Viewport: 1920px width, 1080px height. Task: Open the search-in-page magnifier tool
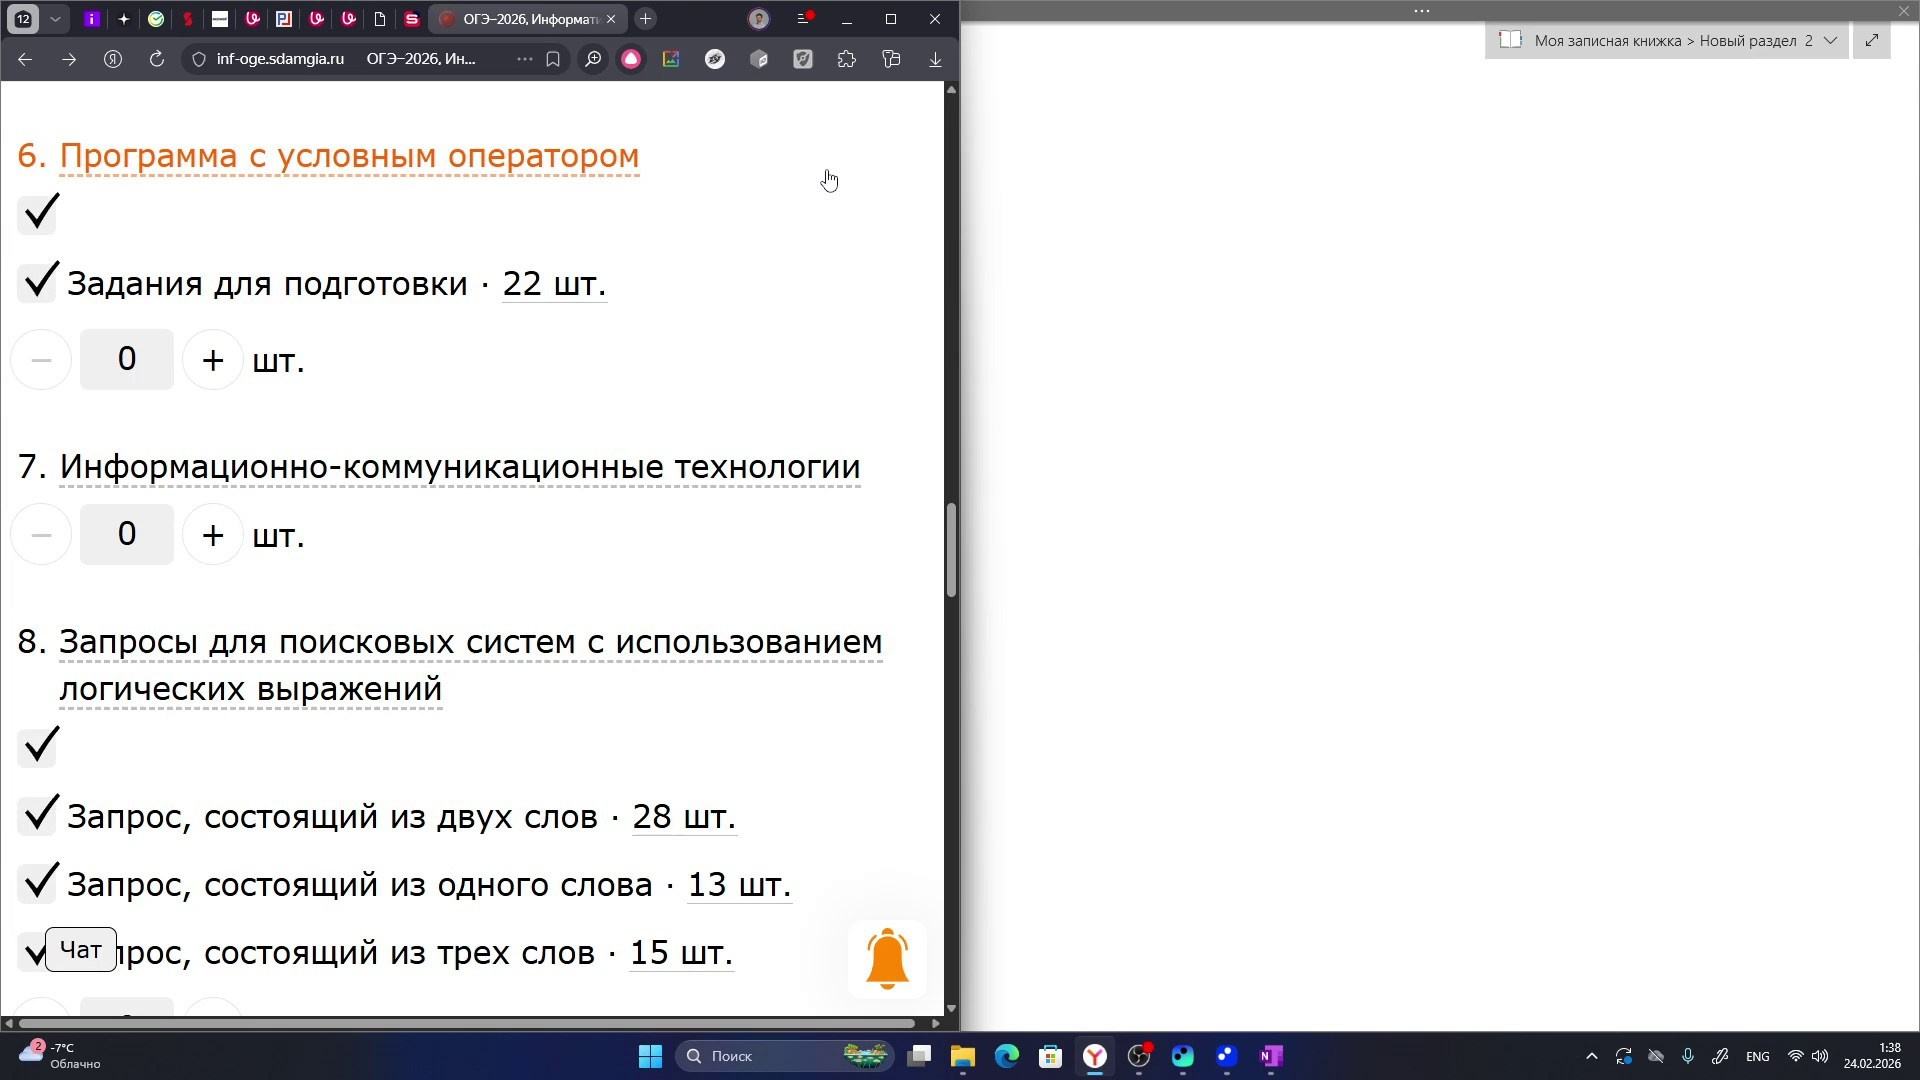tap(593, 59)
